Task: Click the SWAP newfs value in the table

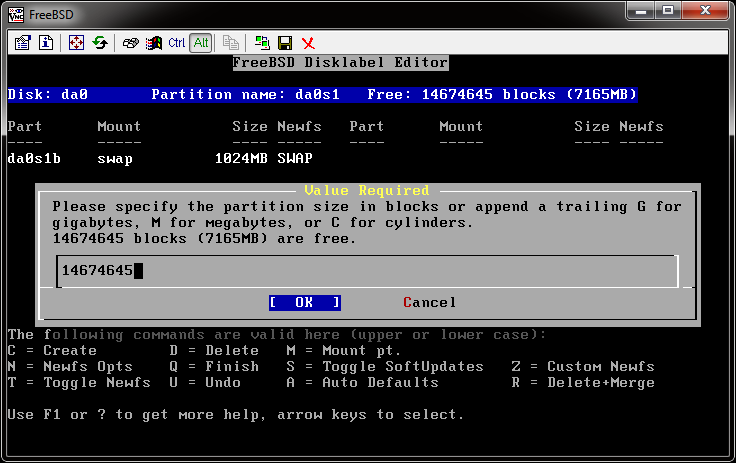Action: [295, 158]
